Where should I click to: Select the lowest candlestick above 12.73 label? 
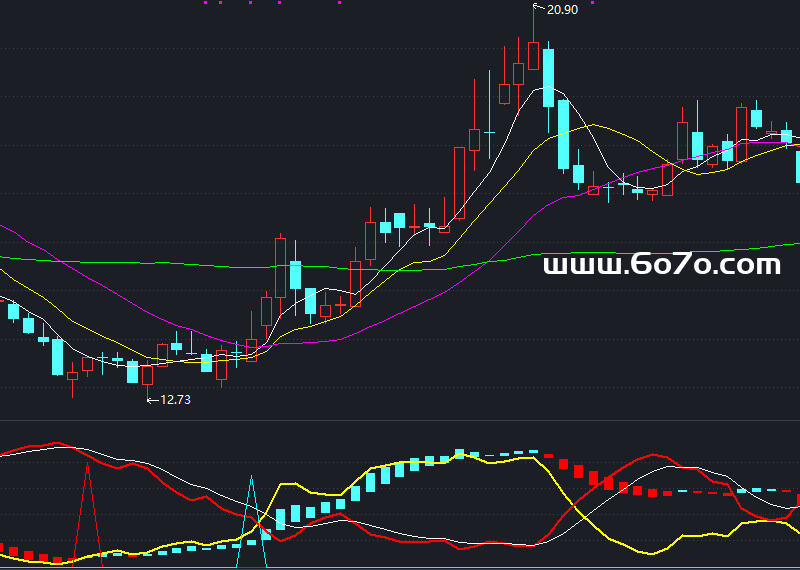click(x=148, y=375)
